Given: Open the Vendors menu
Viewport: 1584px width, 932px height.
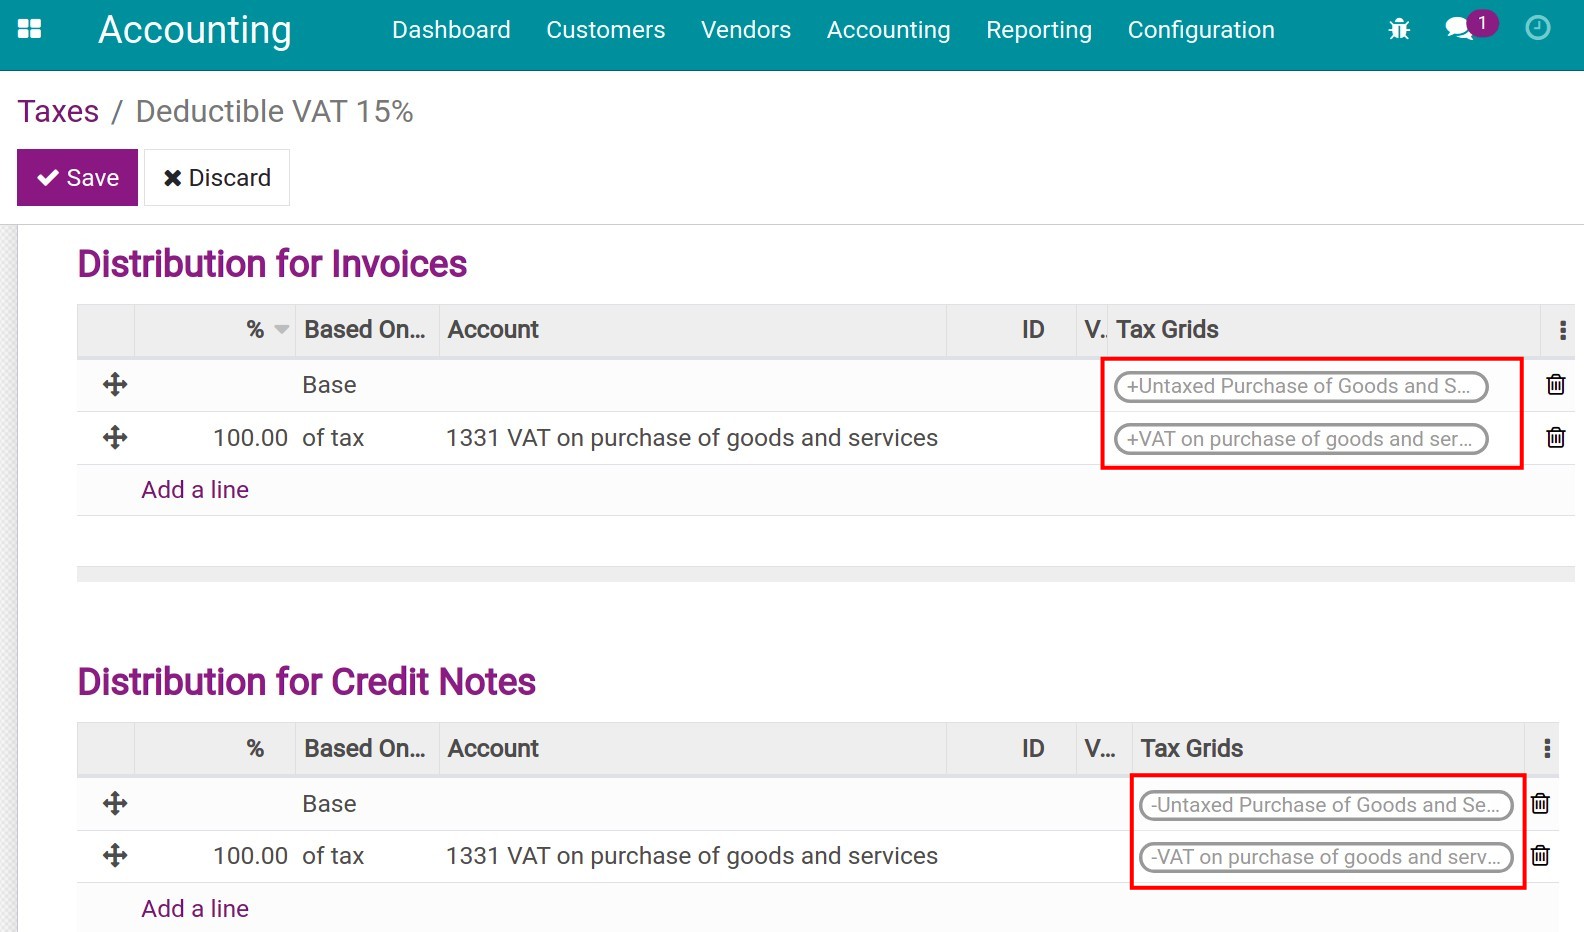Looking at the screenshot, I should (x=746, y=30).
